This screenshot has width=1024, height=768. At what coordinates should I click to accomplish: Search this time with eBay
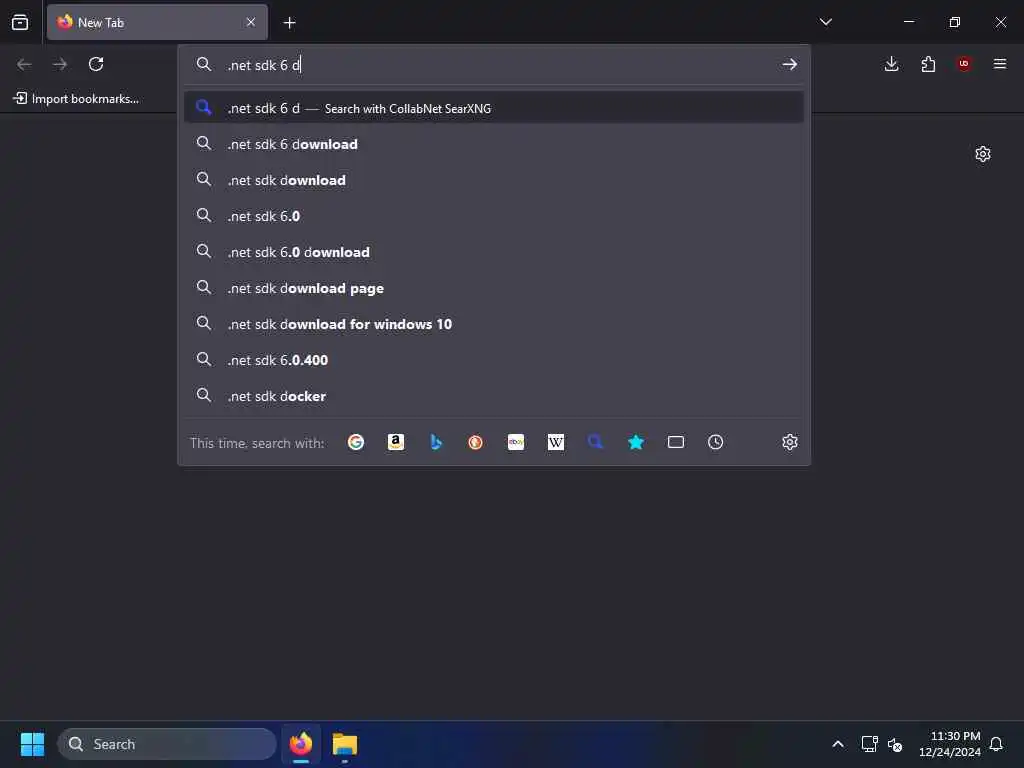coord(516,442)
